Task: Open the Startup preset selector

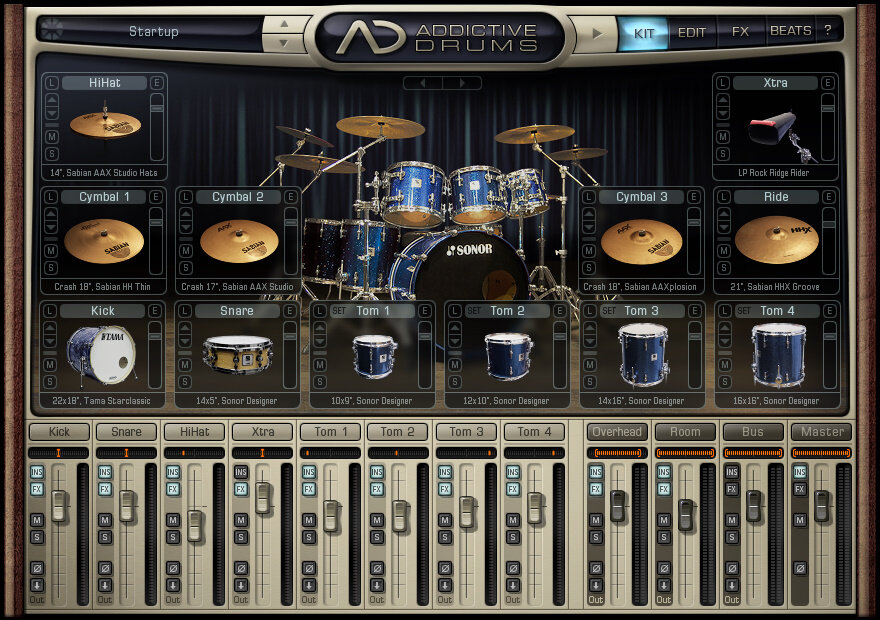Action: (x=154, y=31)
